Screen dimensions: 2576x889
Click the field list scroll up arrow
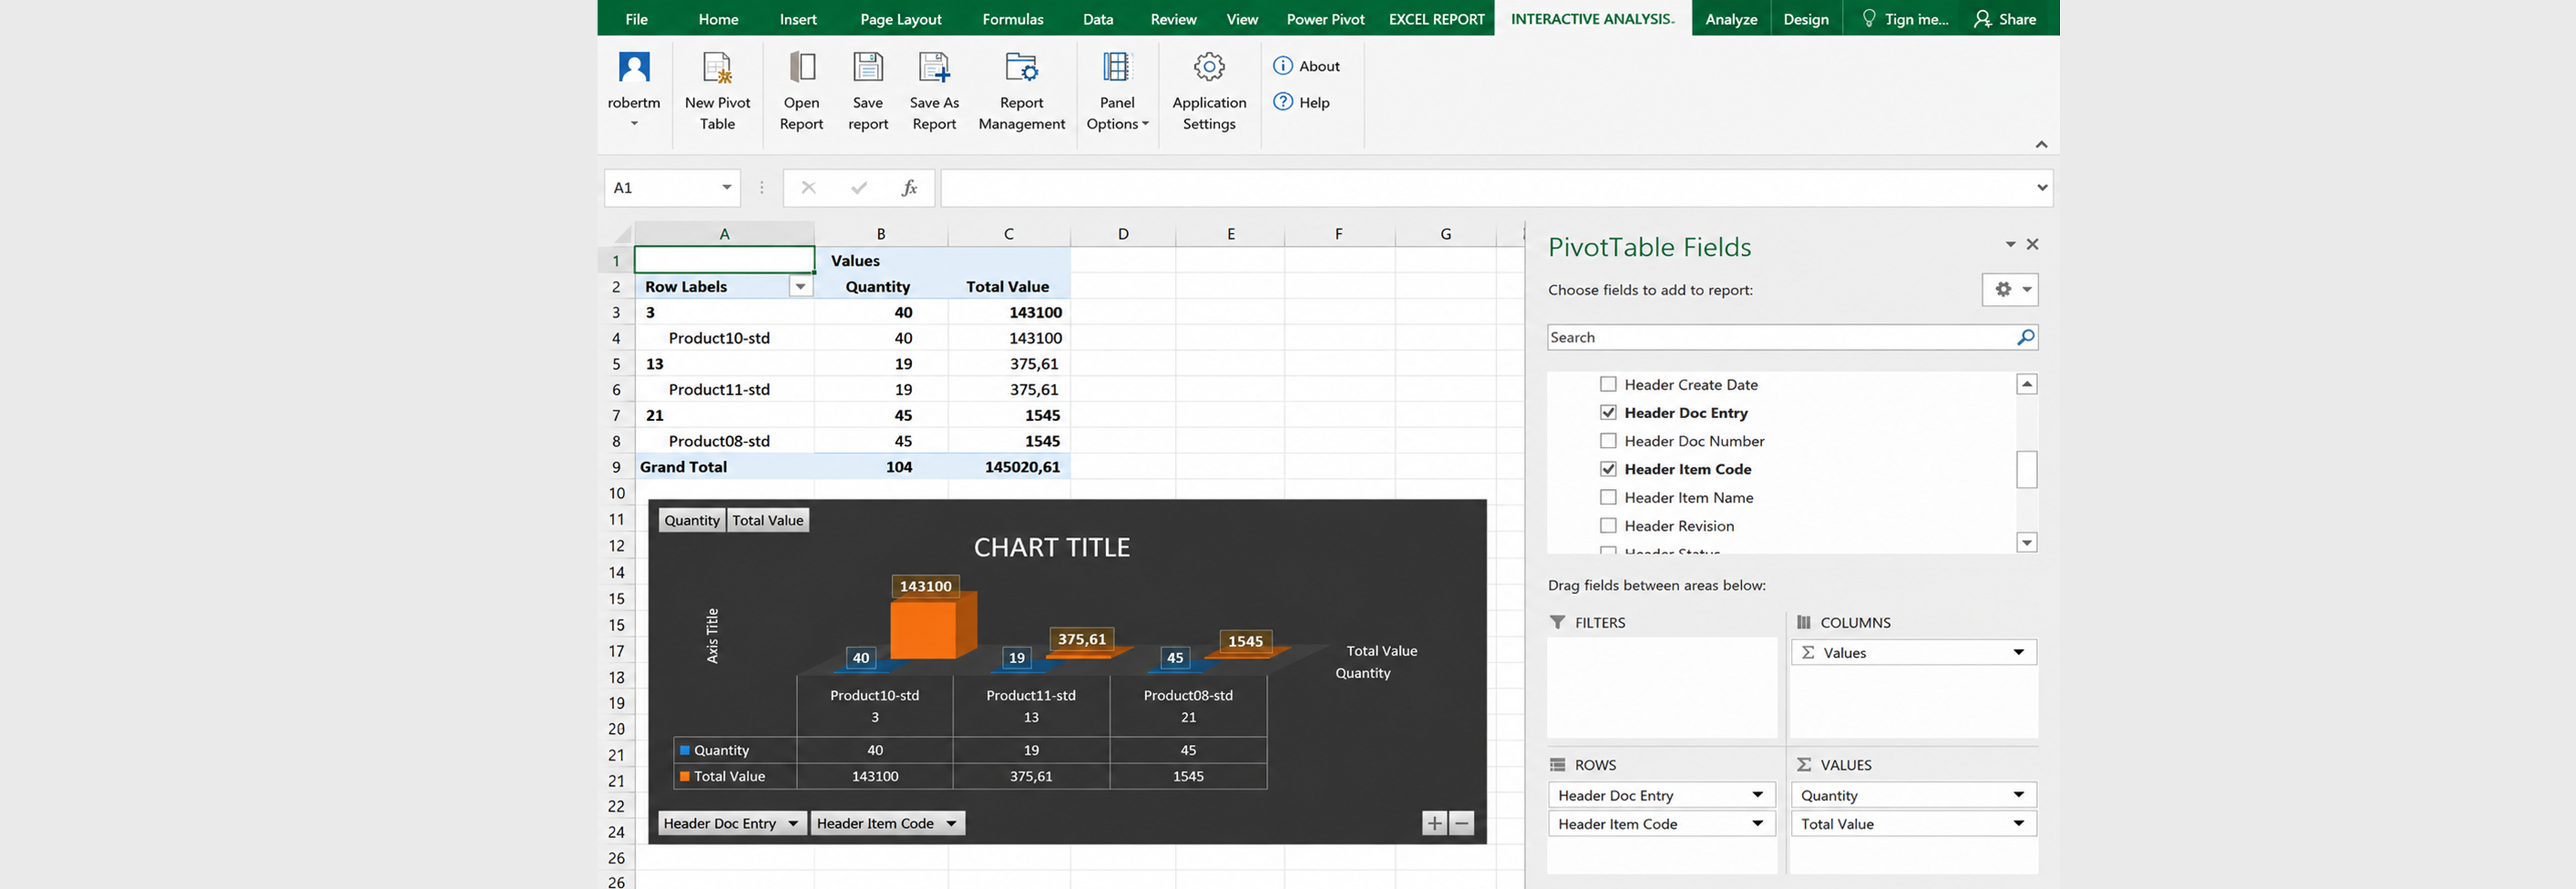pyautogui.click(x=2026, y=384)
